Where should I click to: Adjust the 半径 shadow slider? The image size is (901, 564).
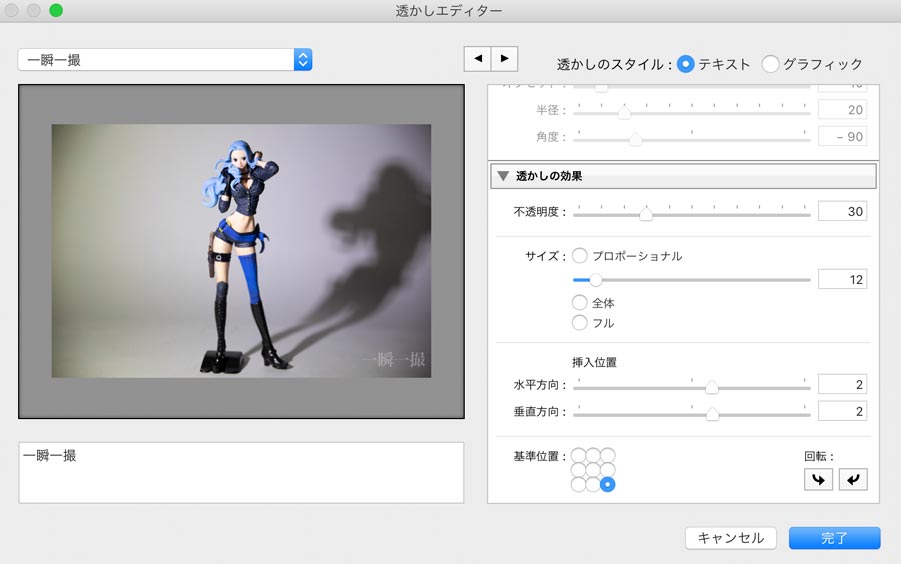625,113
